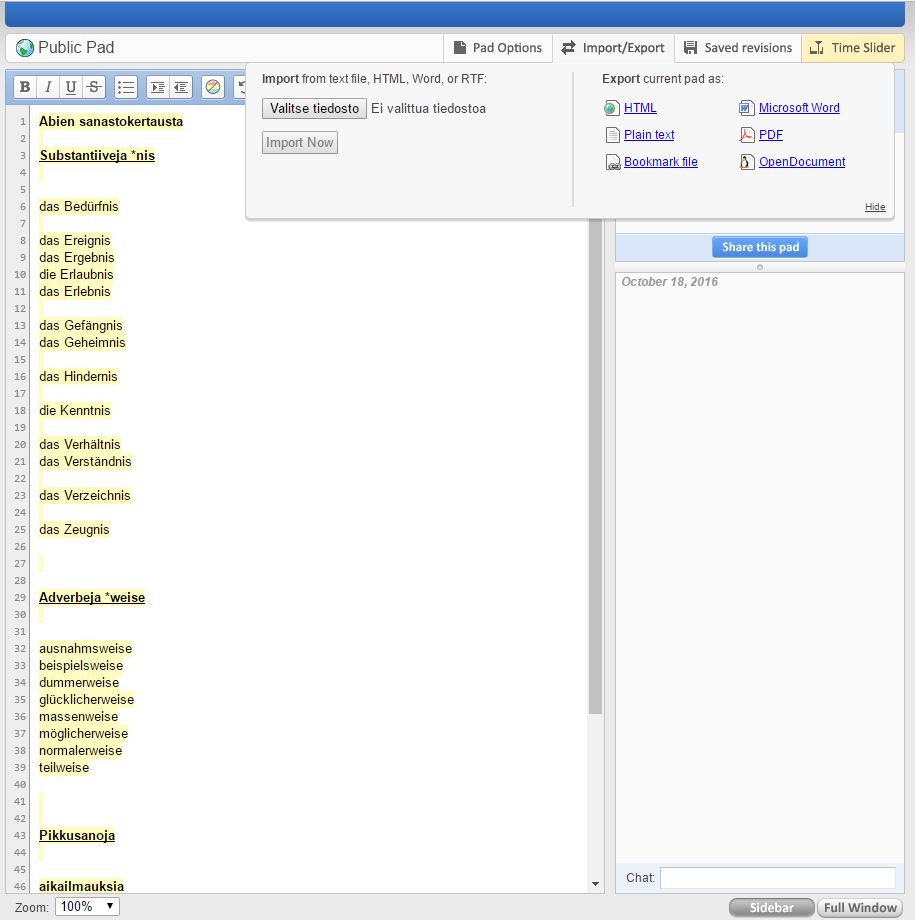Click the Valitse tiedosto file chooser button
This screenshot has width=915, height=920.
pyautogui.click(x=314, y=108)
